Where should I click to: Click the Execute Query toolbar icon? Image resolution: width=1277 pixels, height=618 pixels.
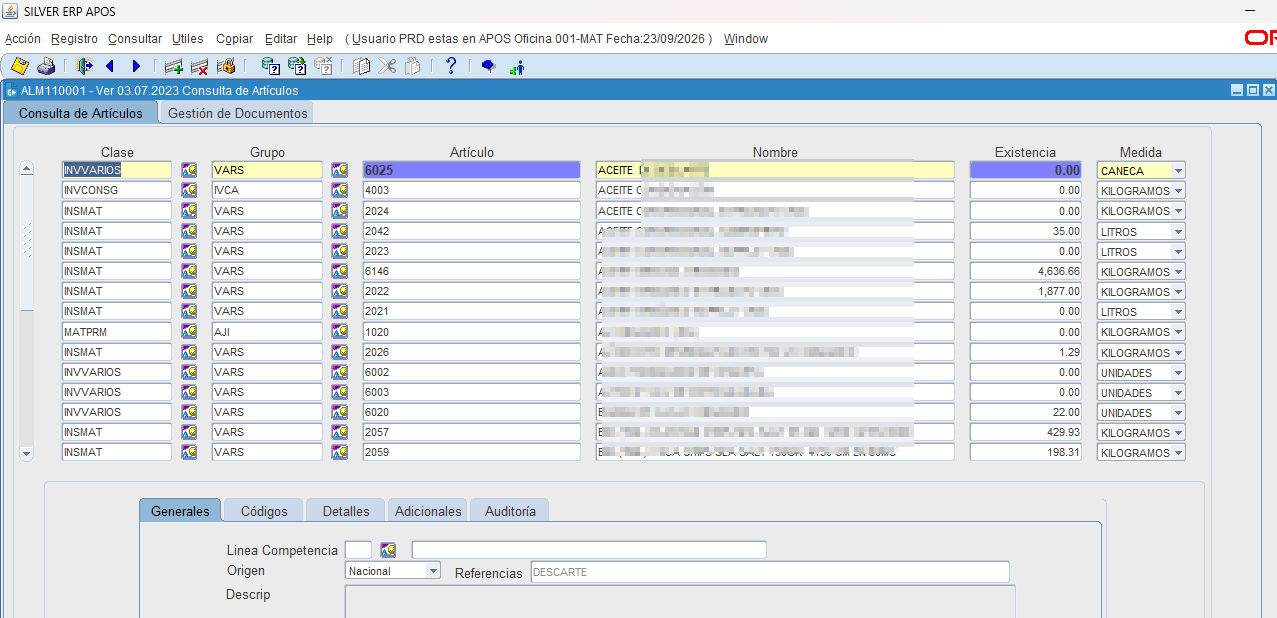[x=297, y=66]
